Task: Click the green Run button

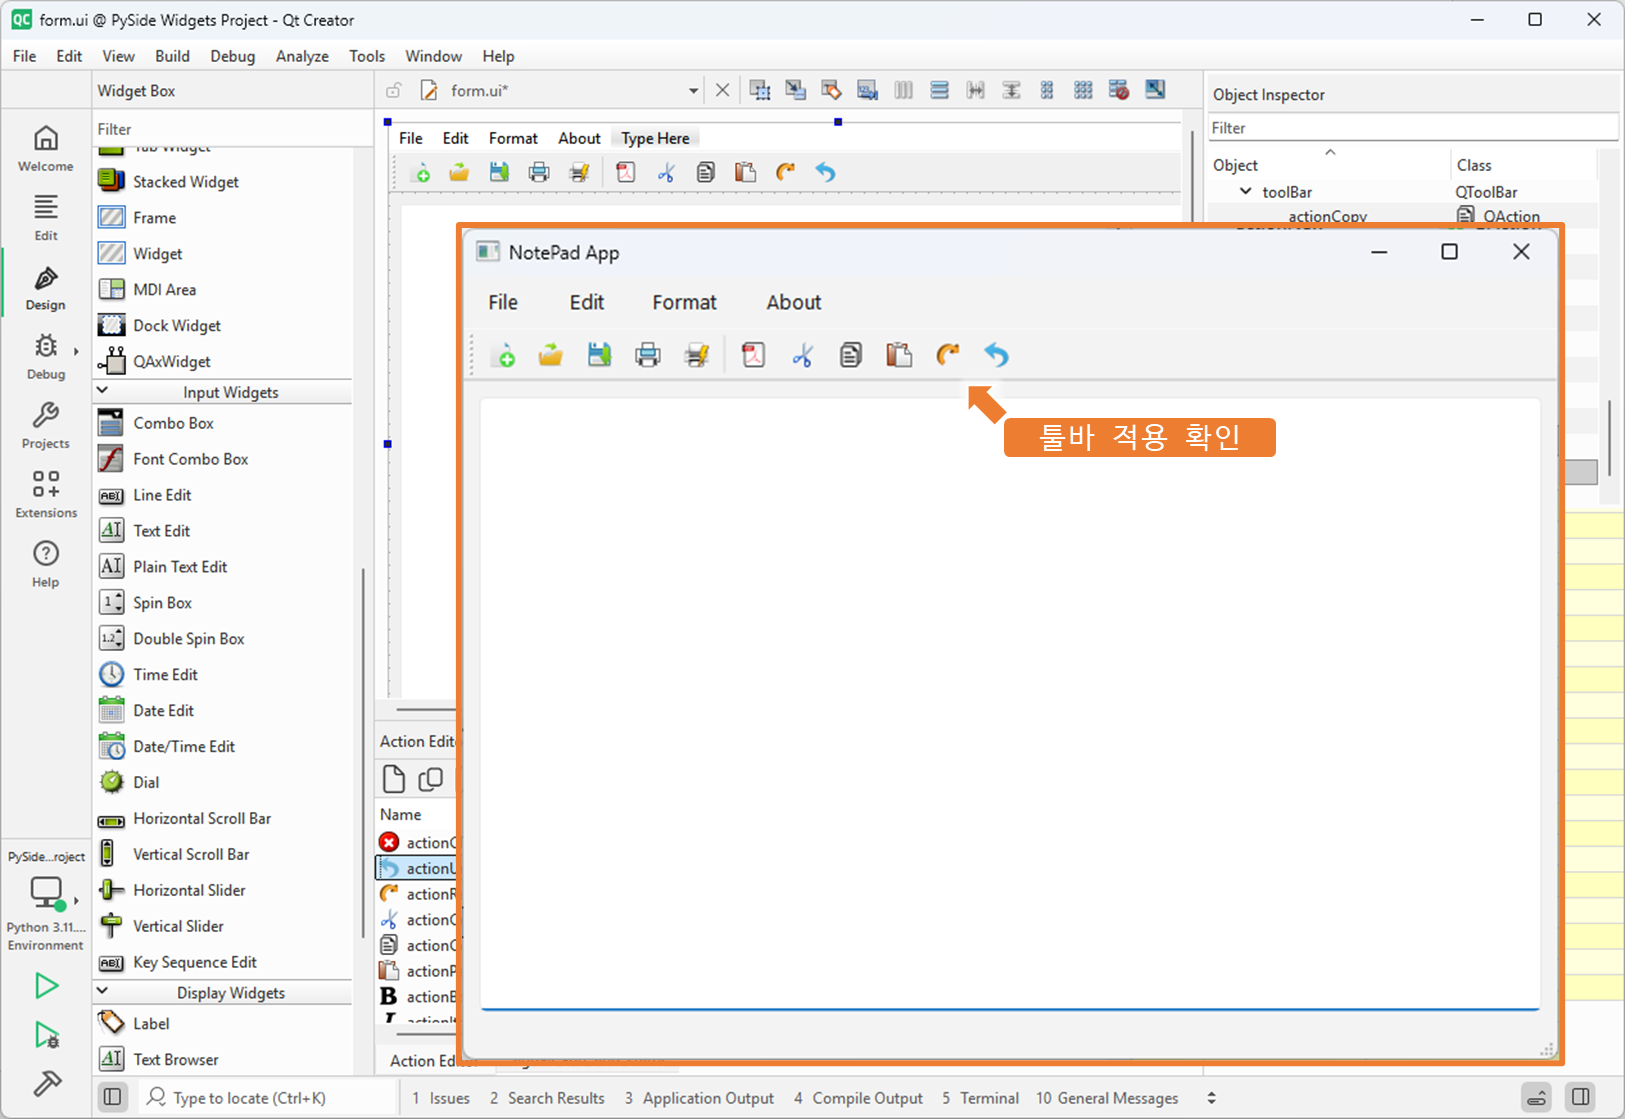Action: click(46, 986)
